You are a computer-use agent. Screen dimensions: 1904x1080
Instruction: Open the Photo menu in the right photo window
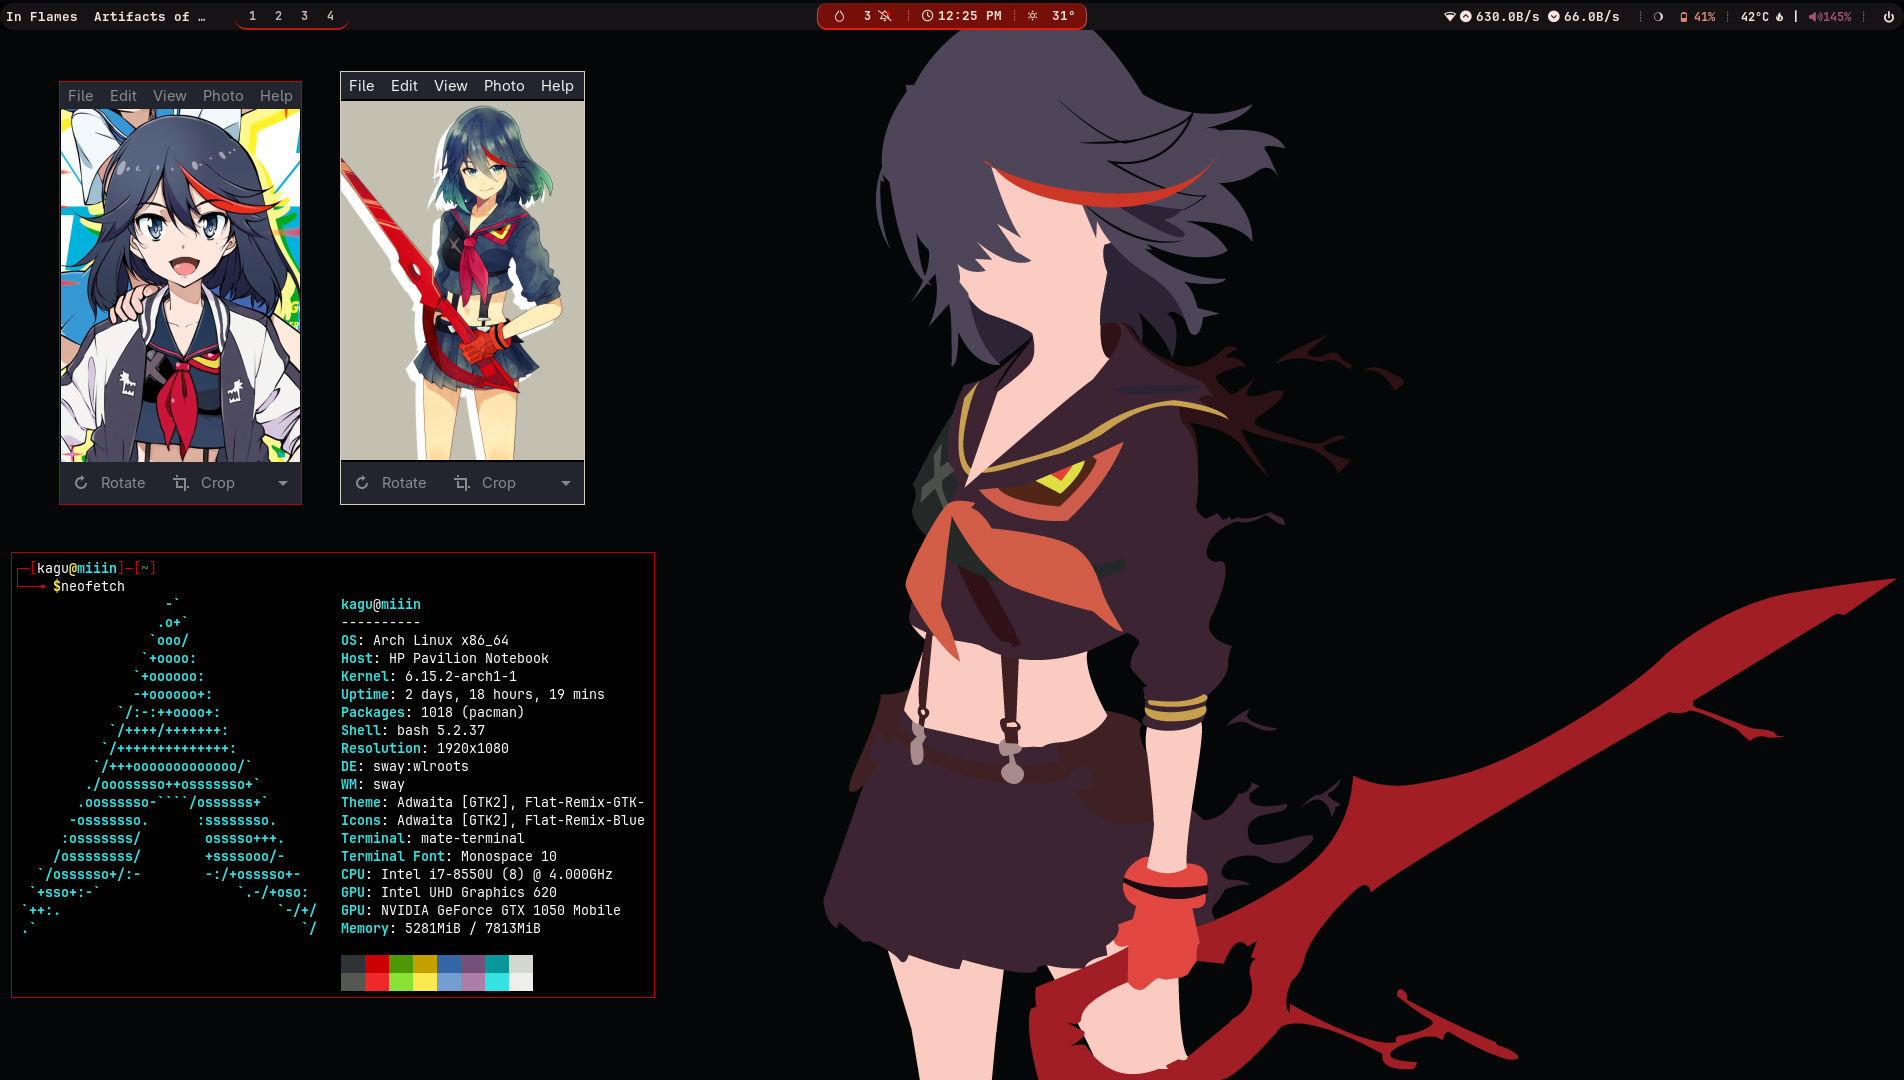pos(504,86)
